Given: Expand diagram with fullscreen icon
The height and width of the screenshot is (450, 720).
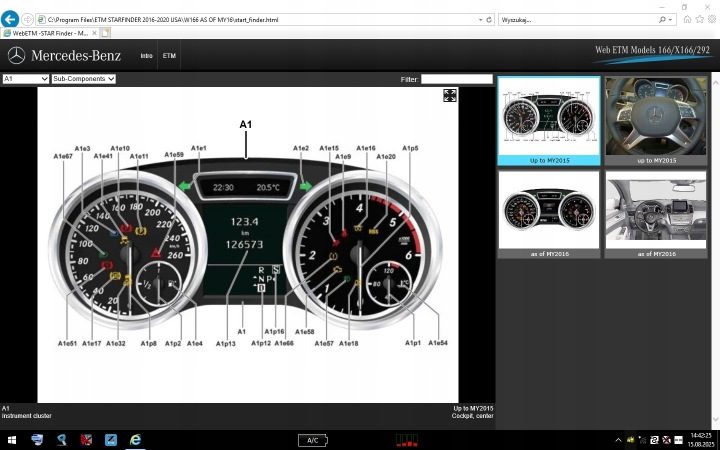Looking at the screenshot, I should click(450, 96).
